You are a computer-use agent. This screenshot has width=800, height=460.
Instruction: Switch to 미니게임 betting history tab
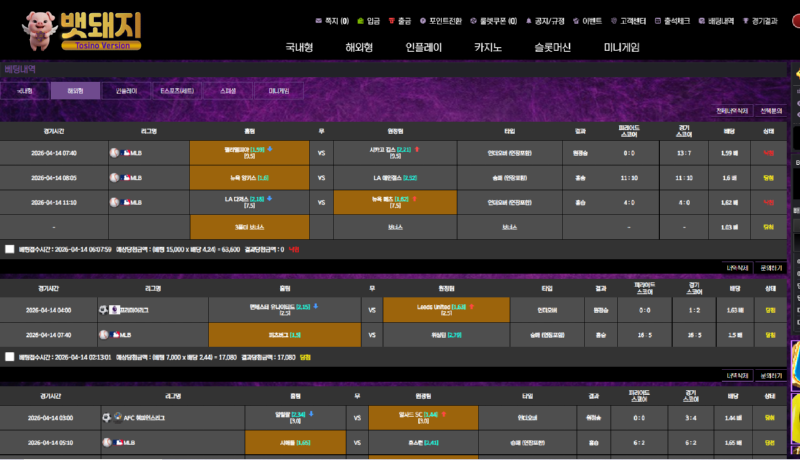[x=279, y=91]
